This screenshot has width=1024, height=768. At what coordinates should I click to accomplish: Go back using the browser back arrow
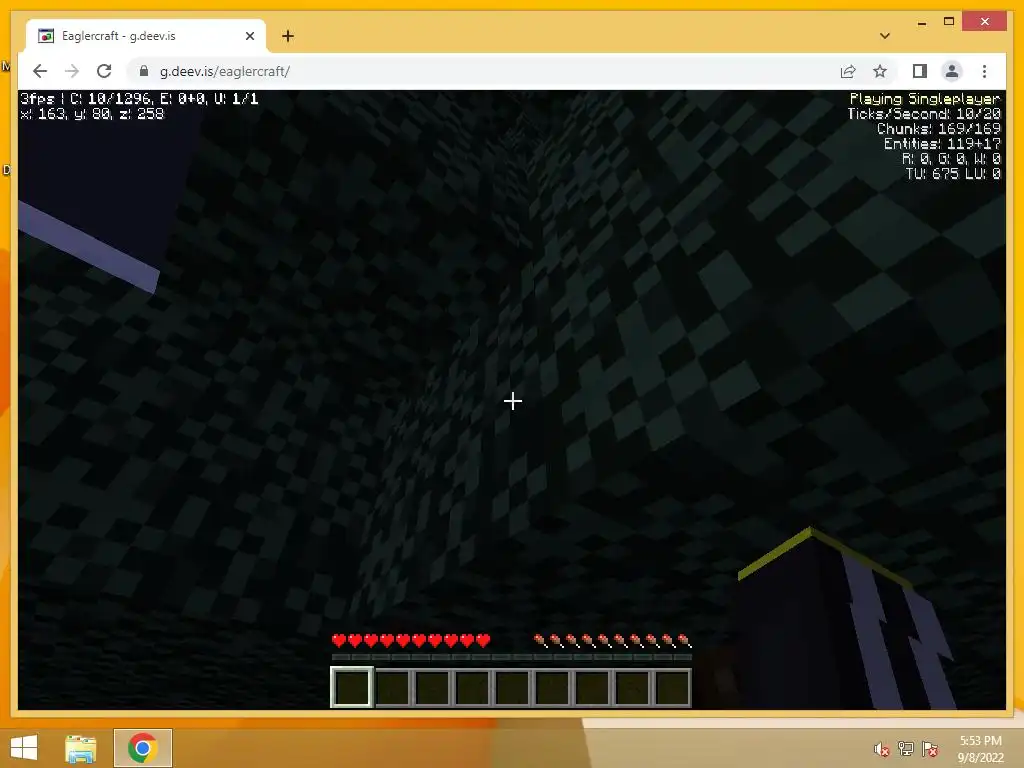click(40, 71)
